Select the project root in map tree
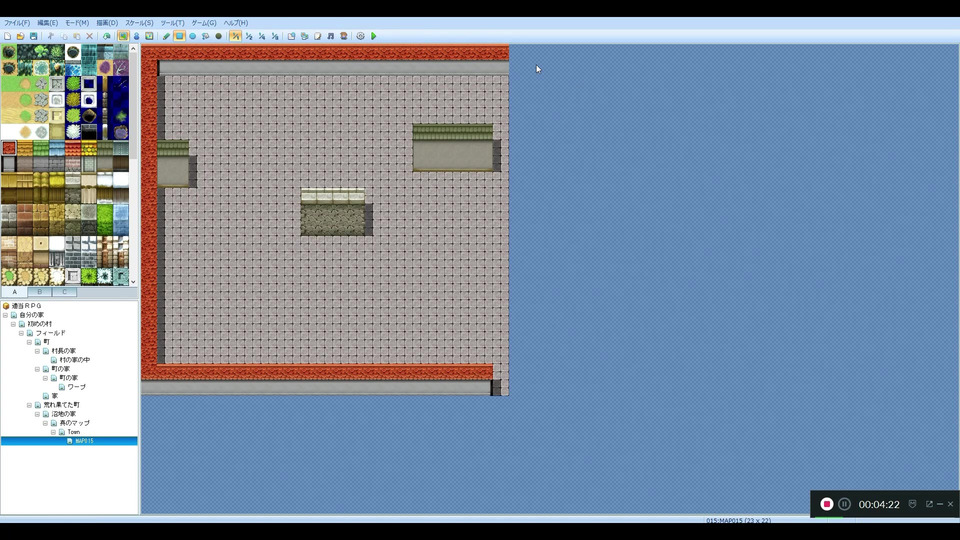Image resolution: width=960 pixels, height=540 pixels. (26, 306)
